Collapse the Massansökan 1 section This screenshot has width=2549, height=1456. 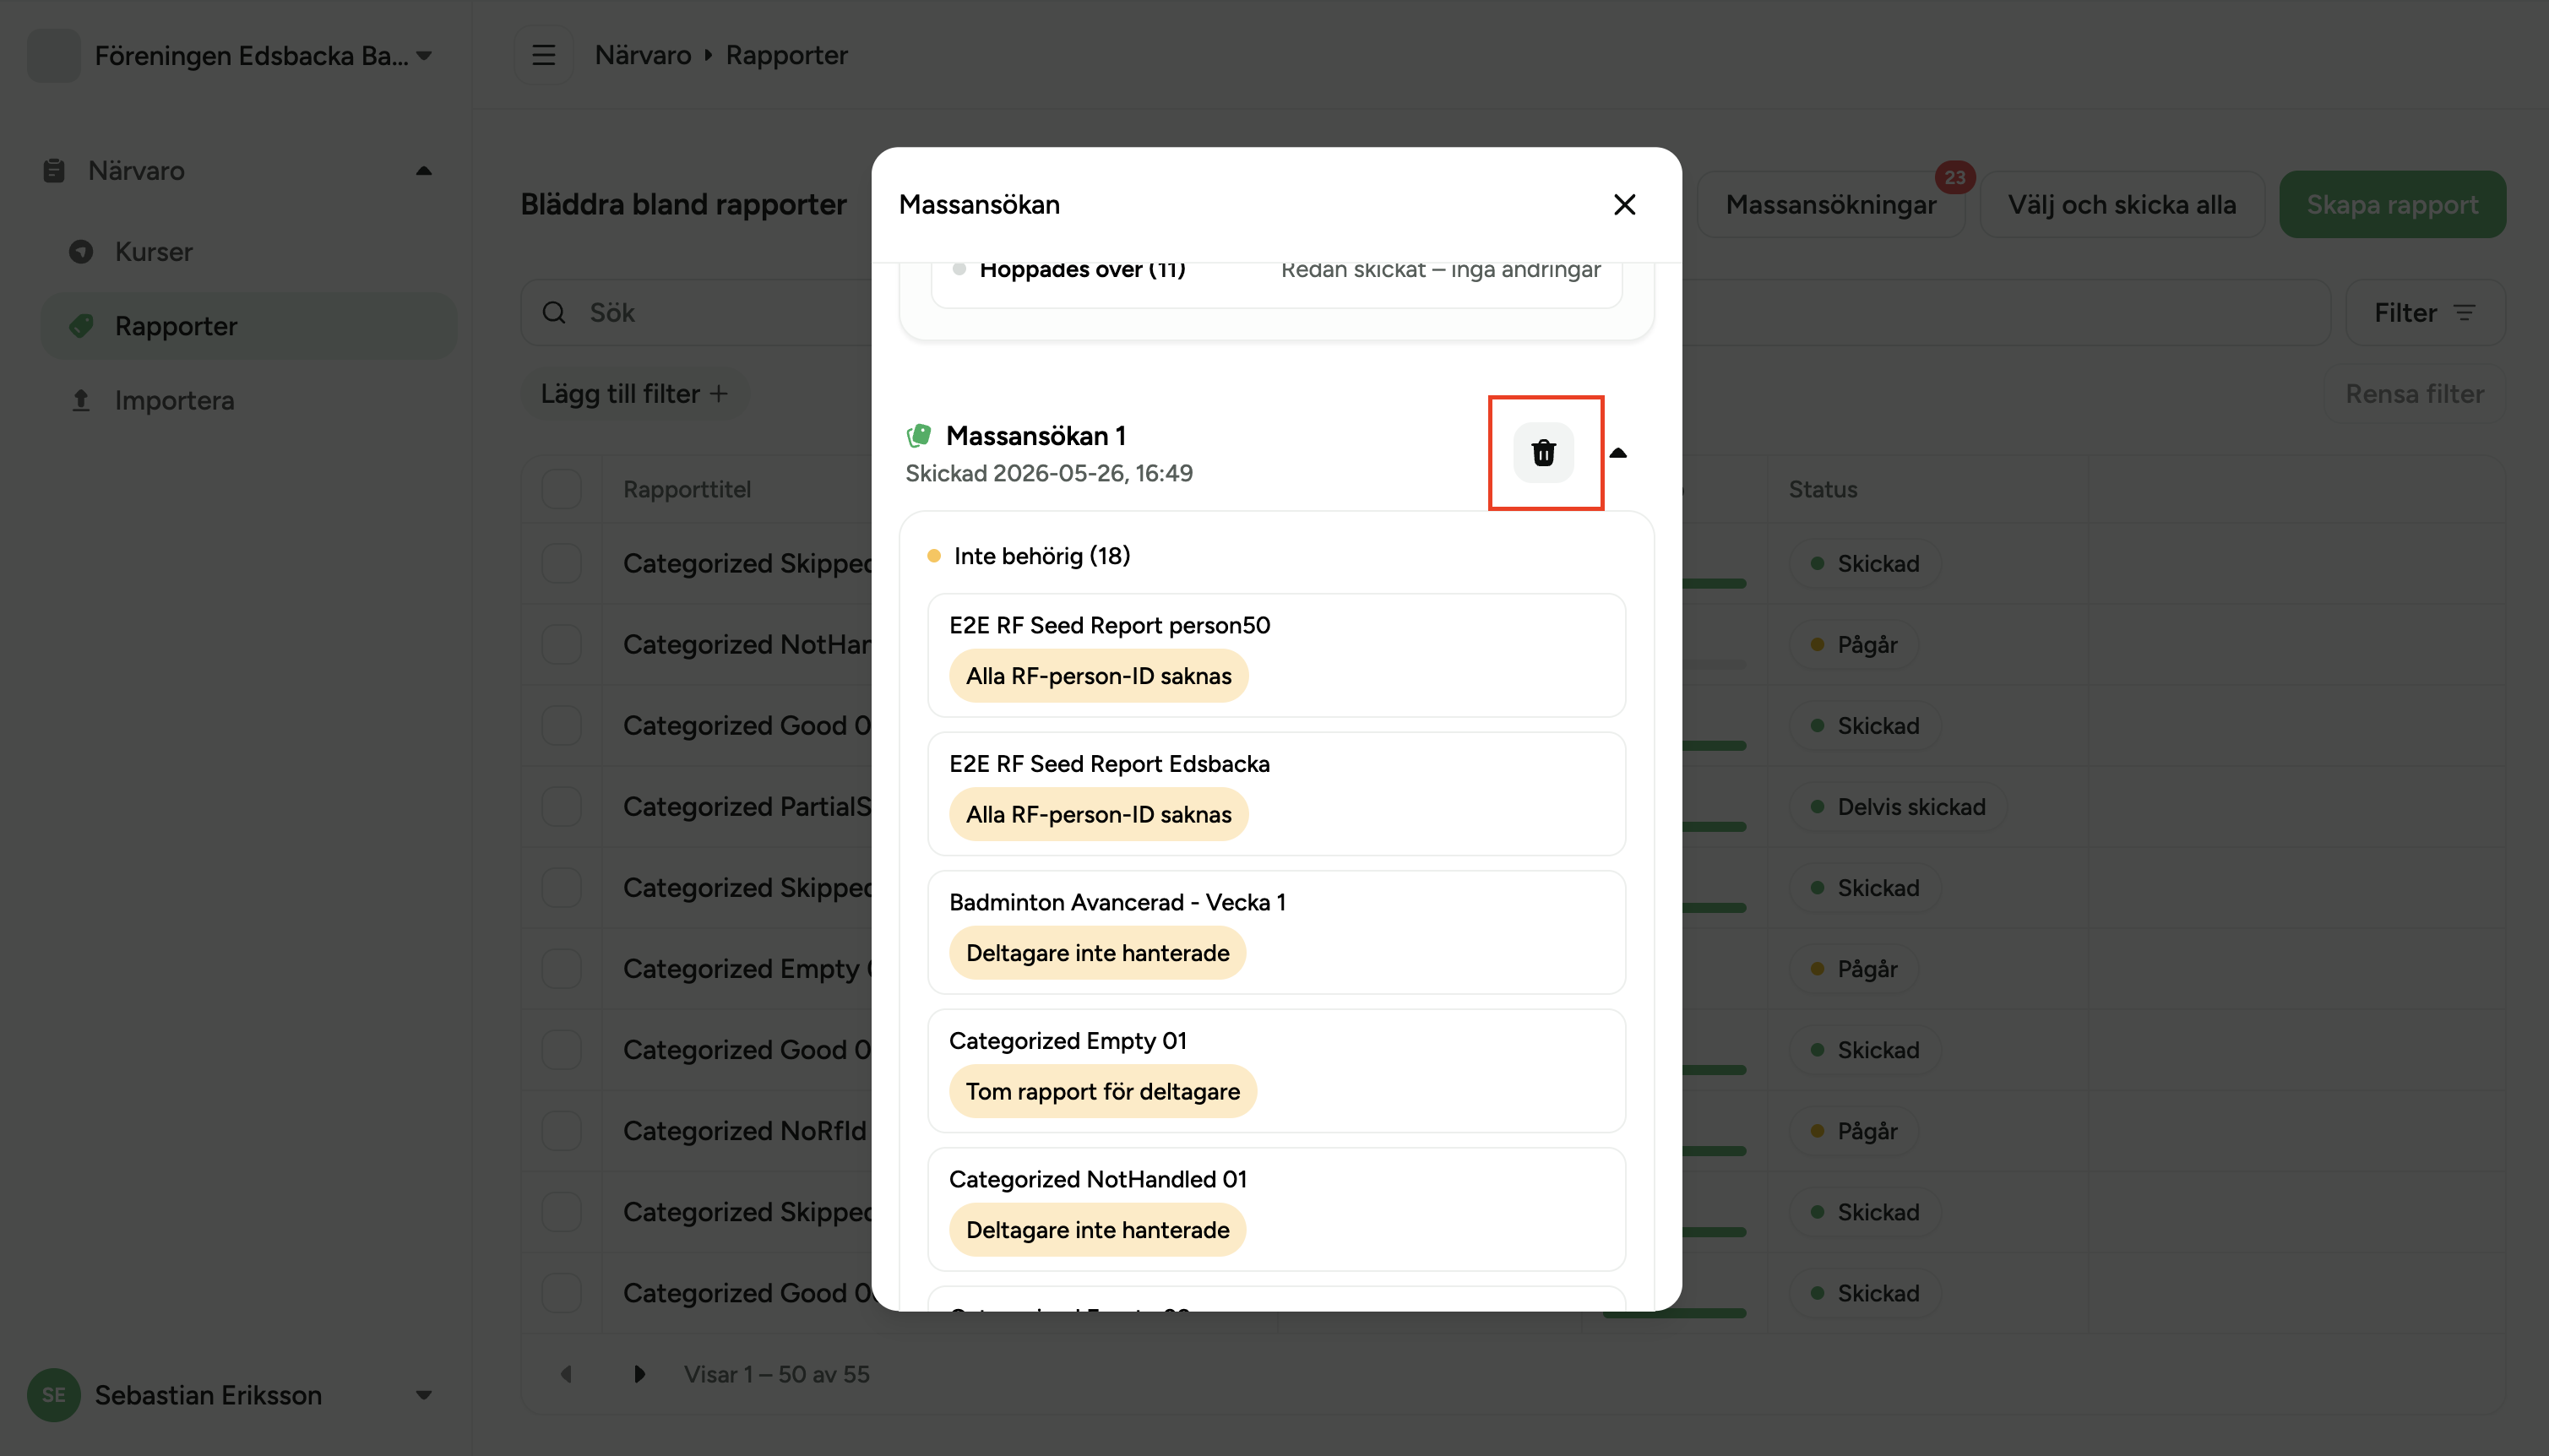pyautogui.click(x=1618, y=453)
